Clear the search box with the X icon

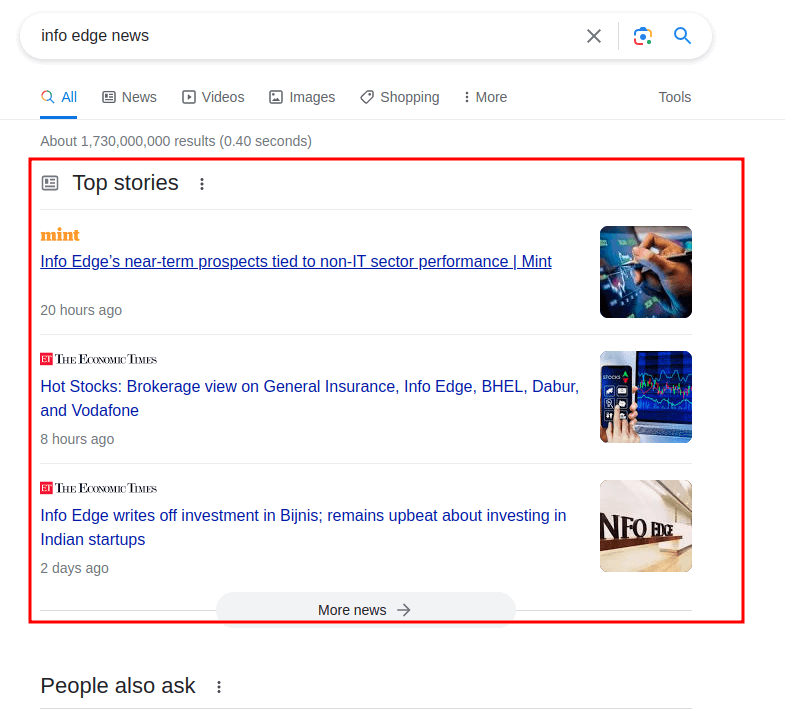[x=594, y=36]
